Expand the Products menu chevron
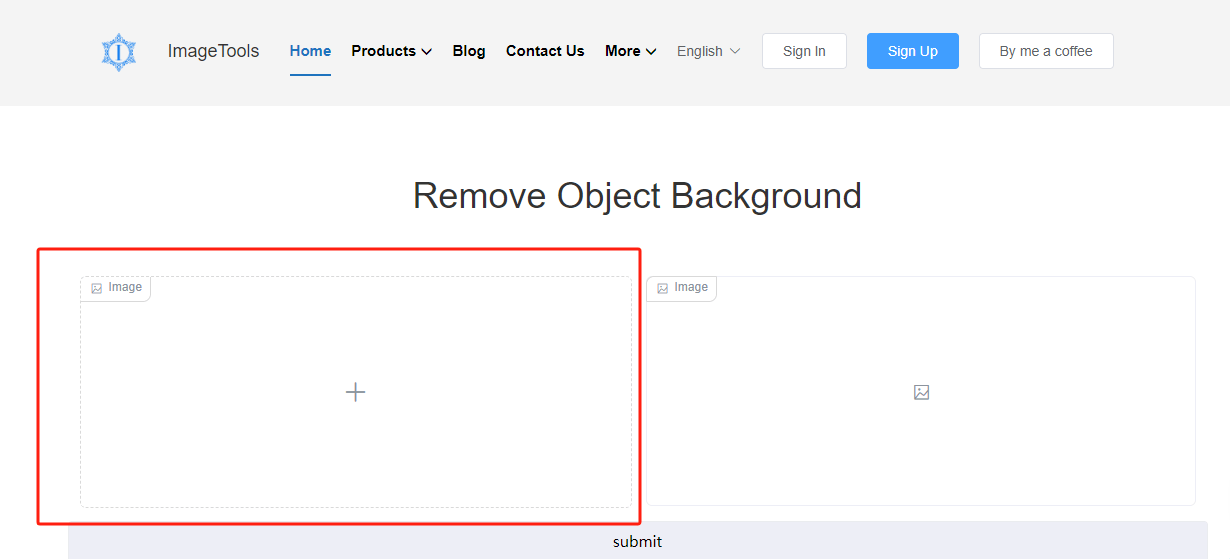 [x=426, y=52]
